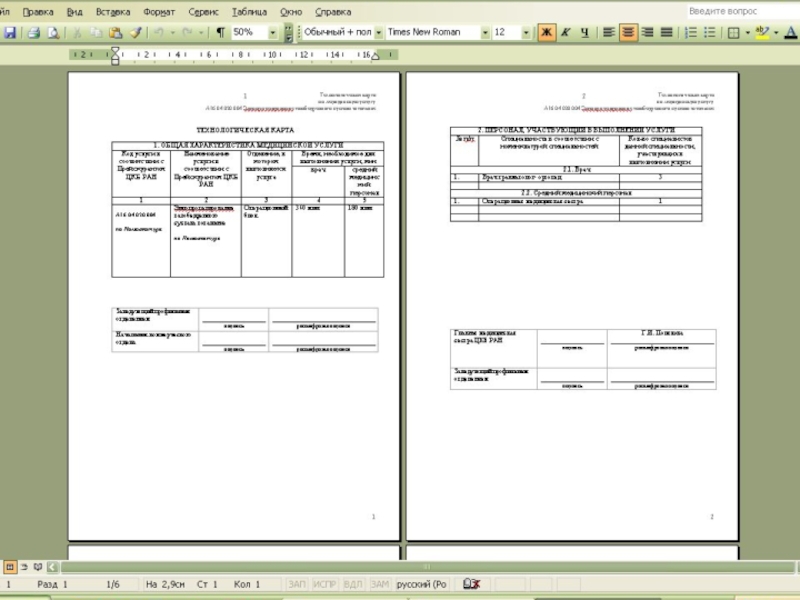Click the Save icon
This screenshot has height=600, width=800.
click(10, 33)
